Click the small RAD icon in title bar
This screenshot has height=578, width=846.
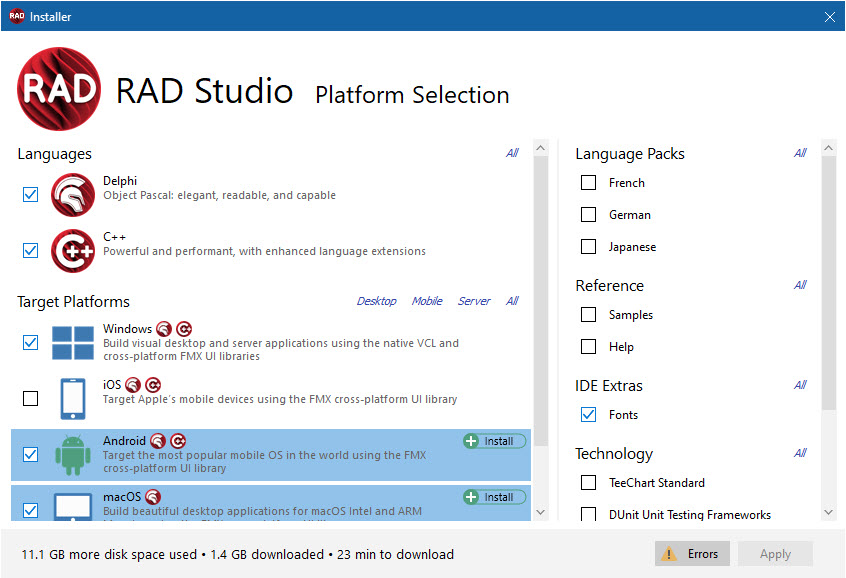coord(17,16)
